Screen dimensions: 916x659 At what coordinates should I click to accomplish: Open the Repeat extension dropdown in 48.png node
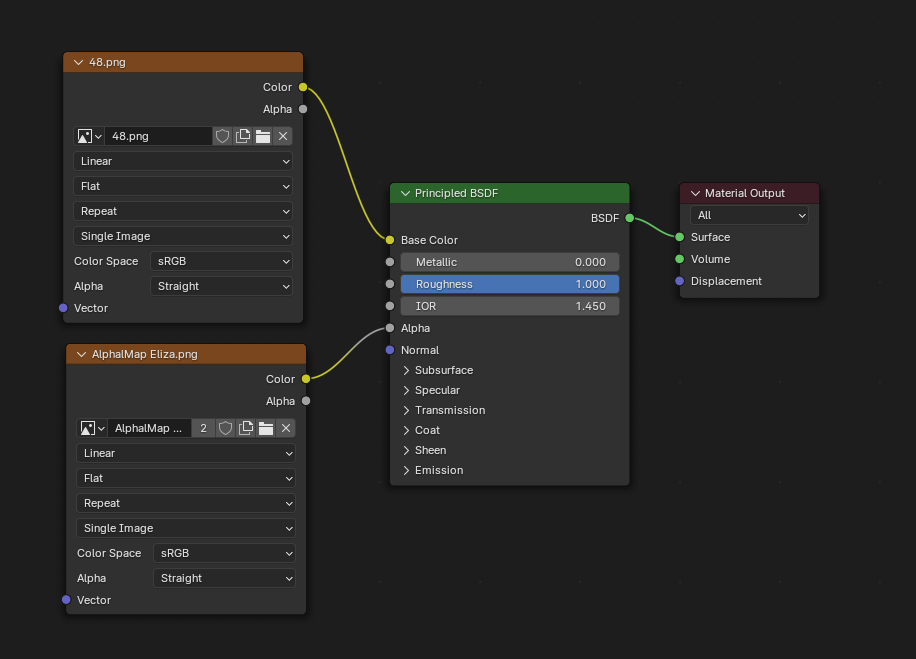(183, 211)
